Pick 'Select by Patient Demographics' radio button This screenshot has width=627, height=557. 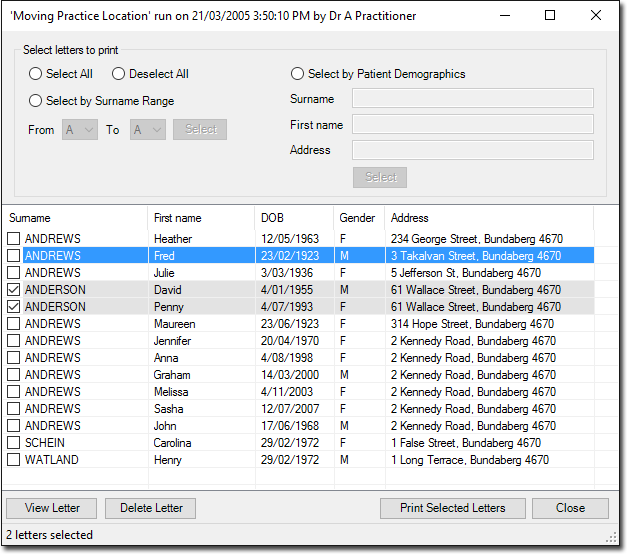(x=298, y=74)
